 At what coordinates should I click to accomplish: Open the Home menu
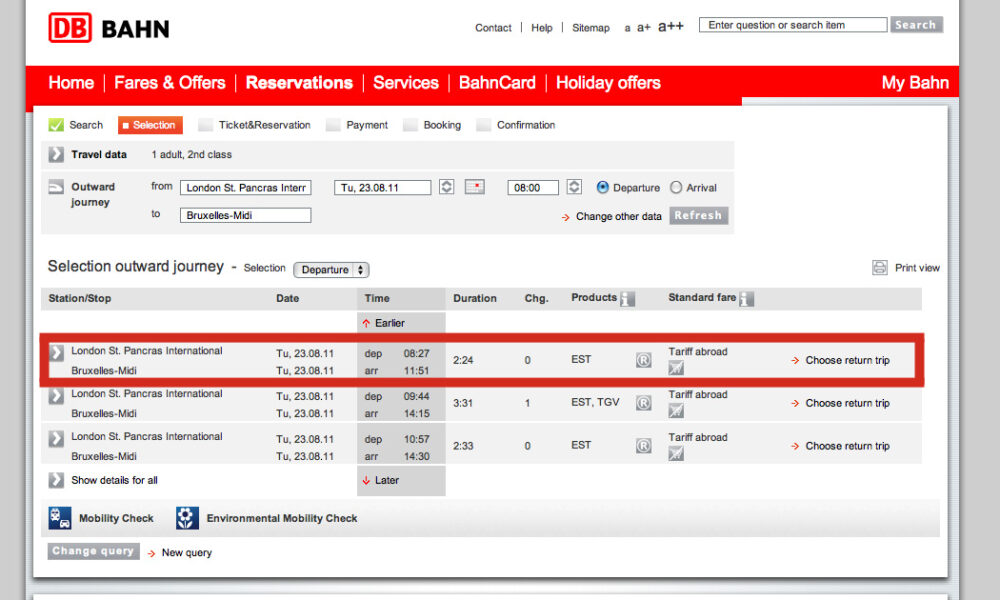click(x=71, y=83)
